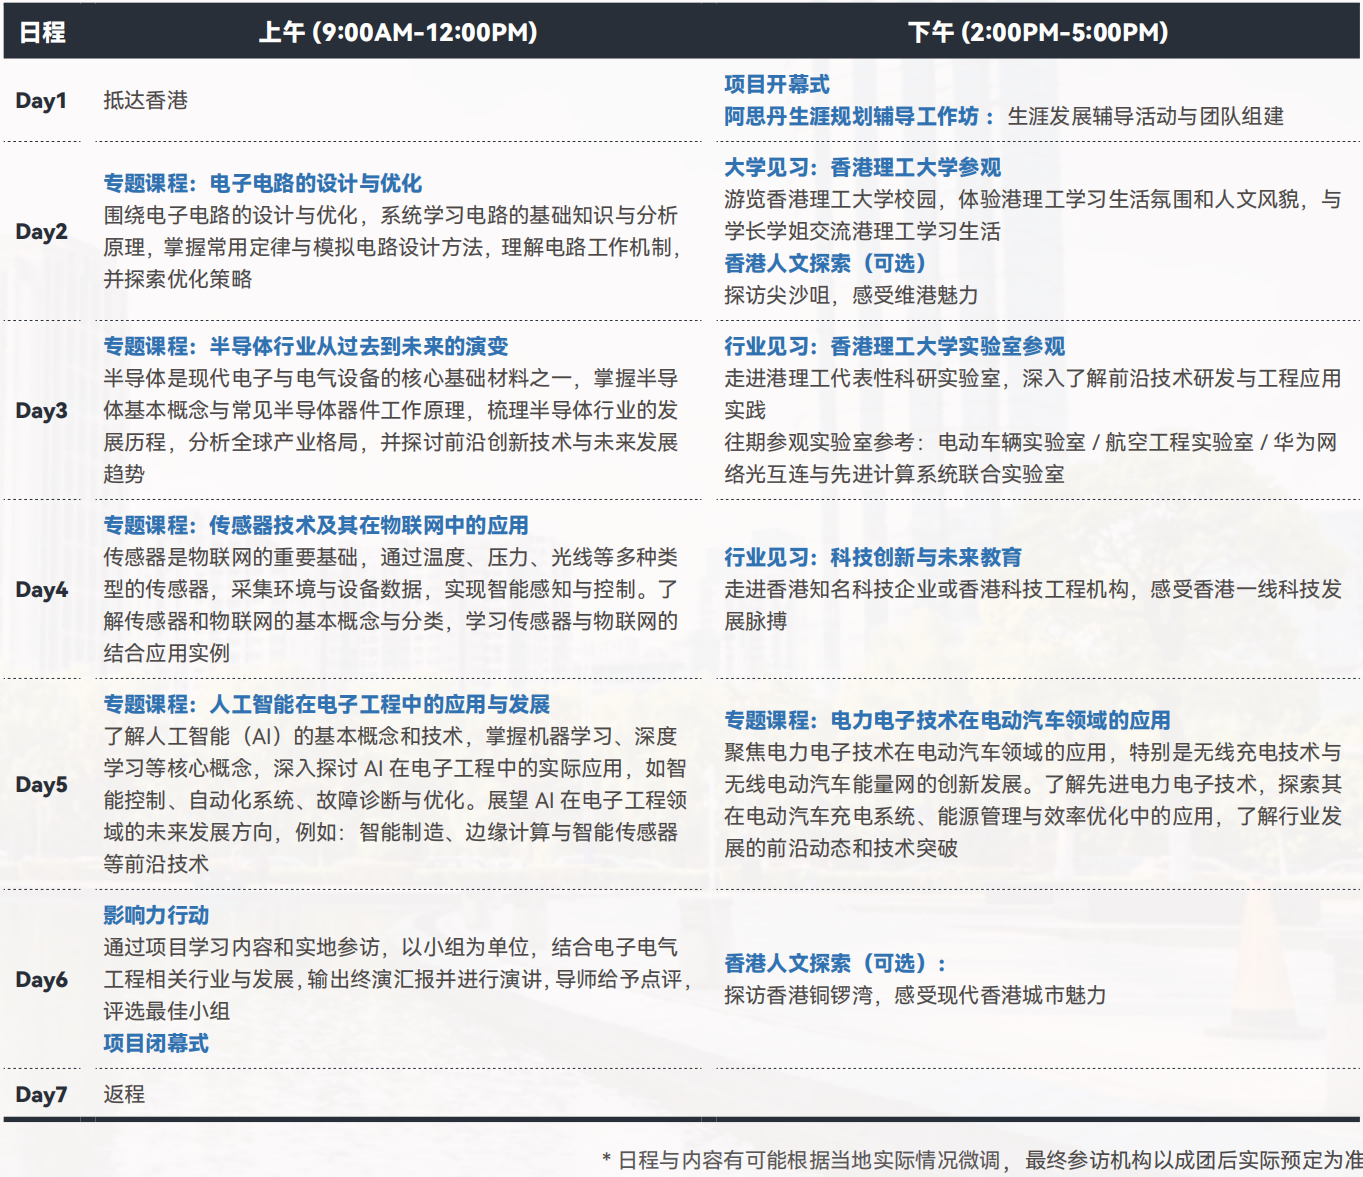Click the line starting 走进香港知名科技企业

coord(1033,590)
